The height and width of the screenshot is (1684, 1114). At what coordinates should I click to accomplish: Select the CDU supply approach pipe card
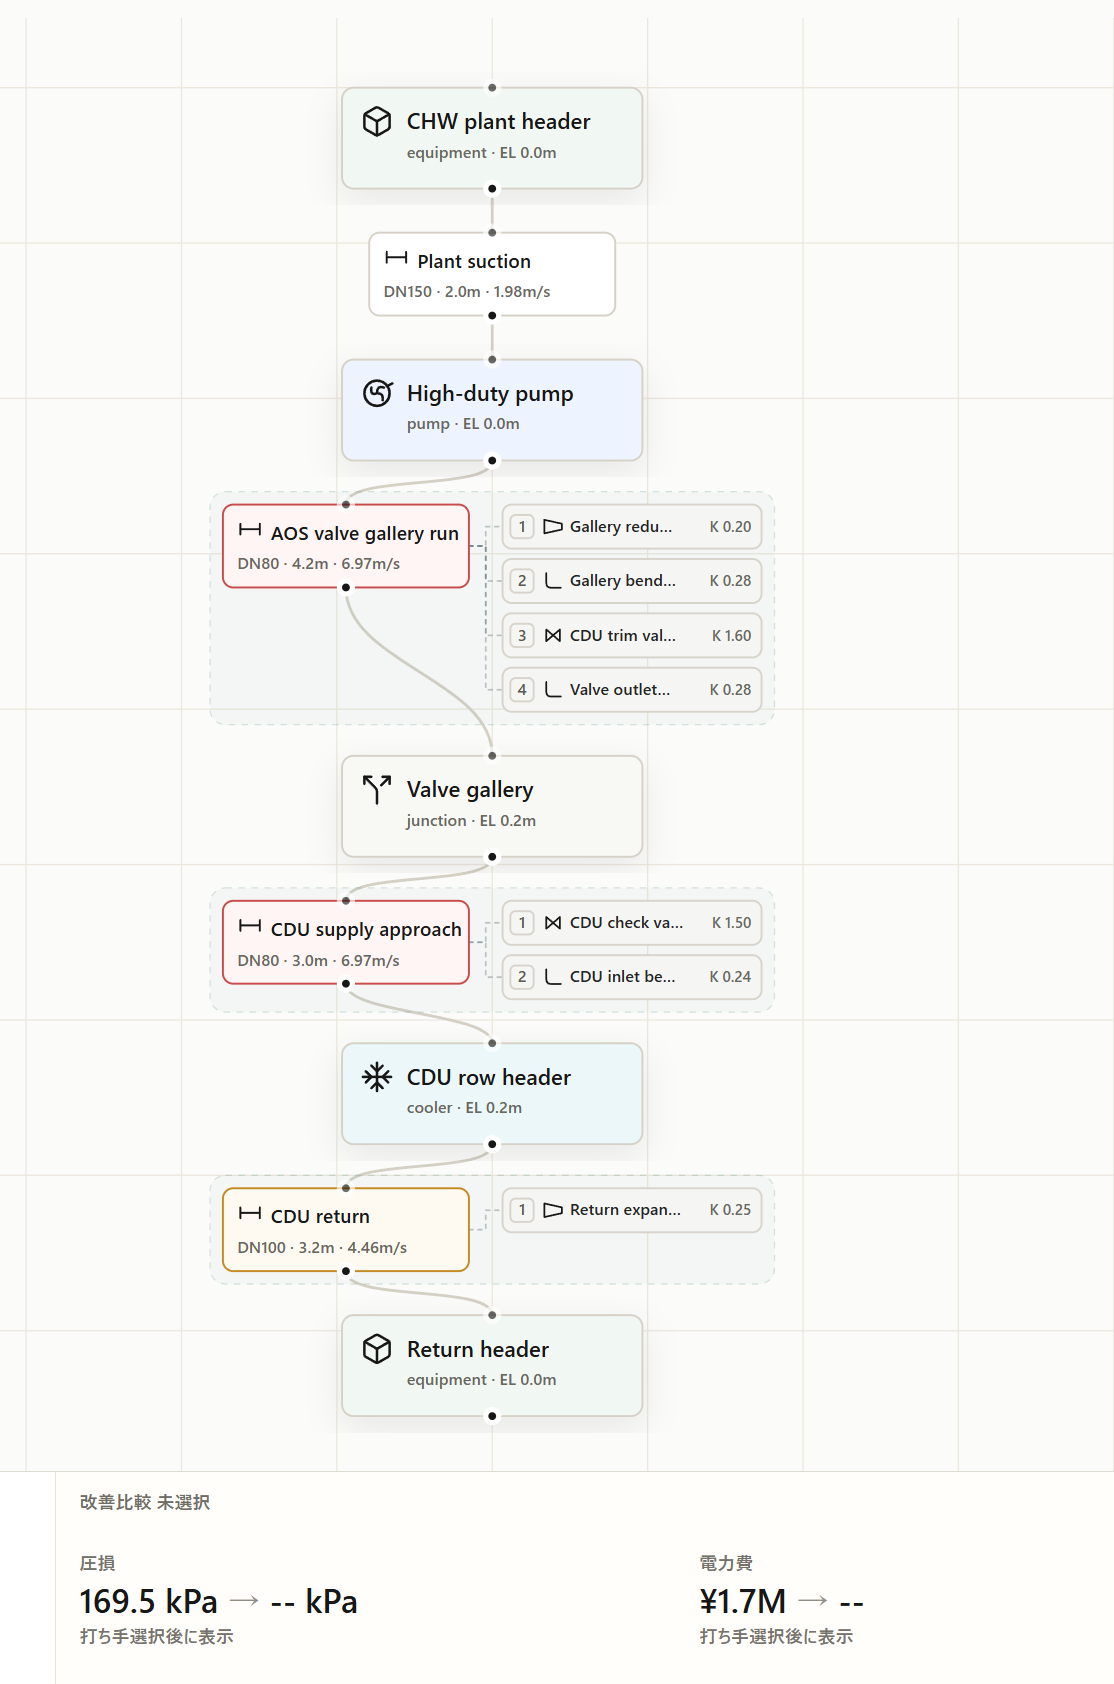346,942
